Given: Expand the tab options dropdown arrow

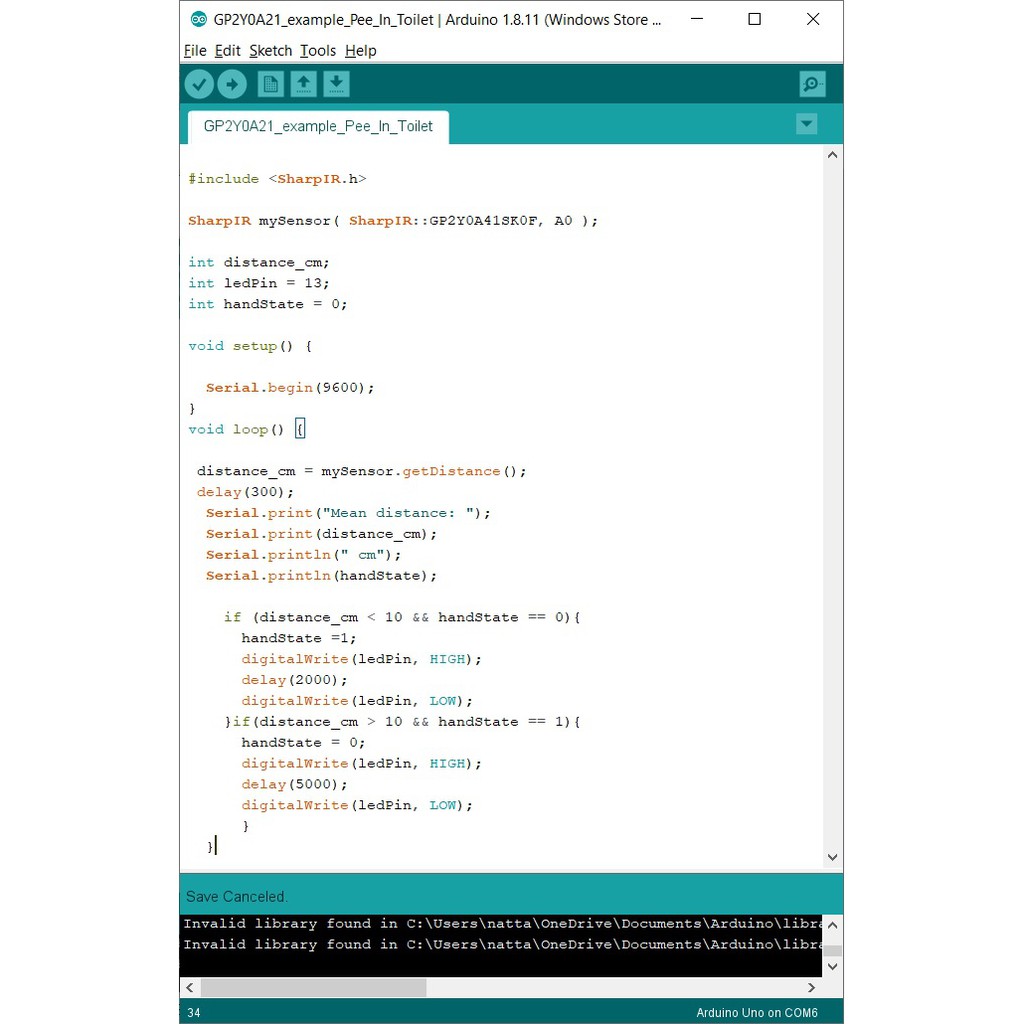Looking at the screenshot, I should tap(806, 124).
